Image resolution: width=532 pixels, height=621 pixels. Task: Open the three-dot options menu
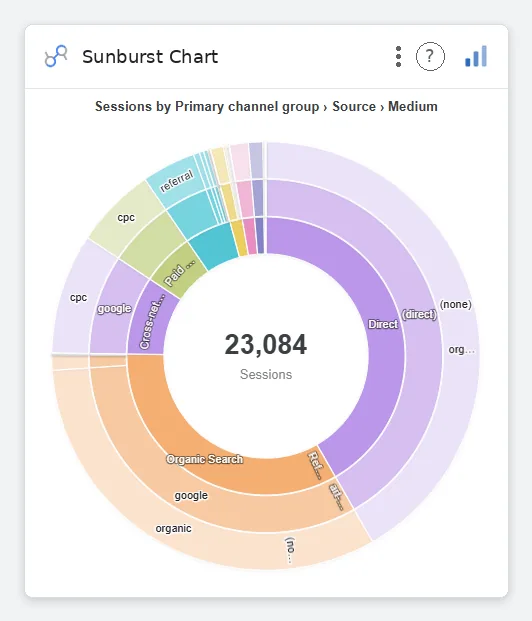399,57
